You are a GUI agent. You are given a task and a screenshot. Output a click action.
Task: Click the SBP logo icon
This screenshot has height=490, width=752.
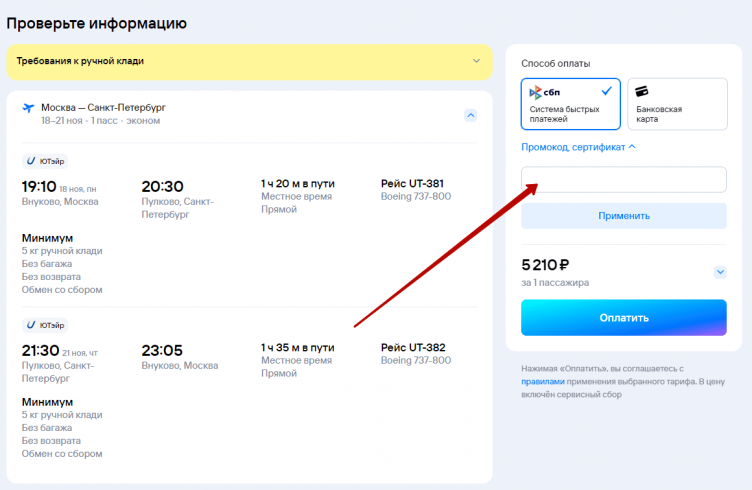545,92
